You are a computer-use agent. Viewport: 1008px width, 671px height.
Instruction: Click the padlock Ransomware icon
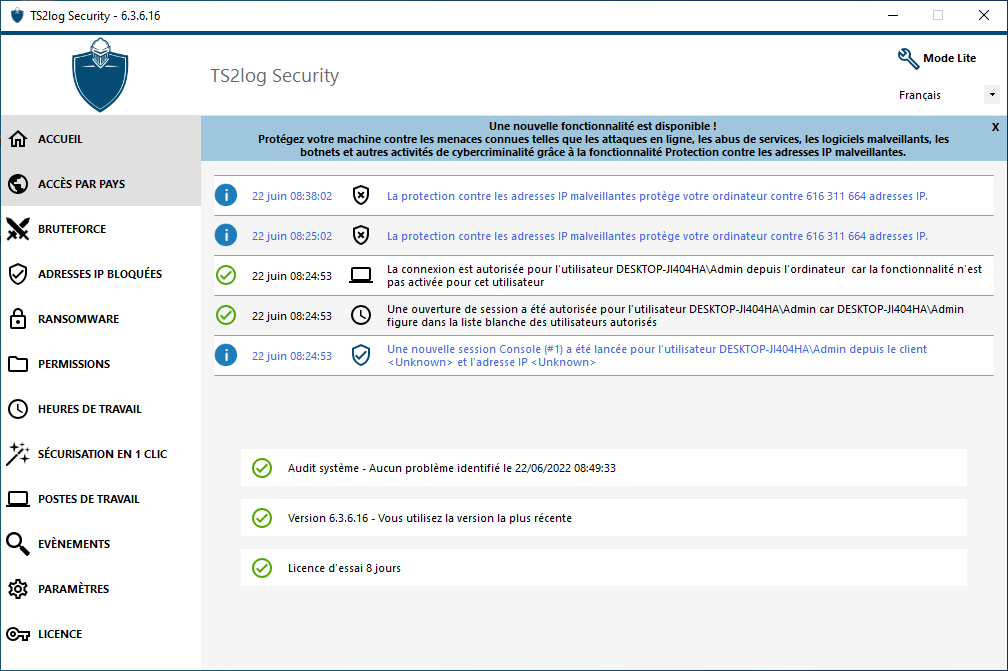tap(18, 319)
